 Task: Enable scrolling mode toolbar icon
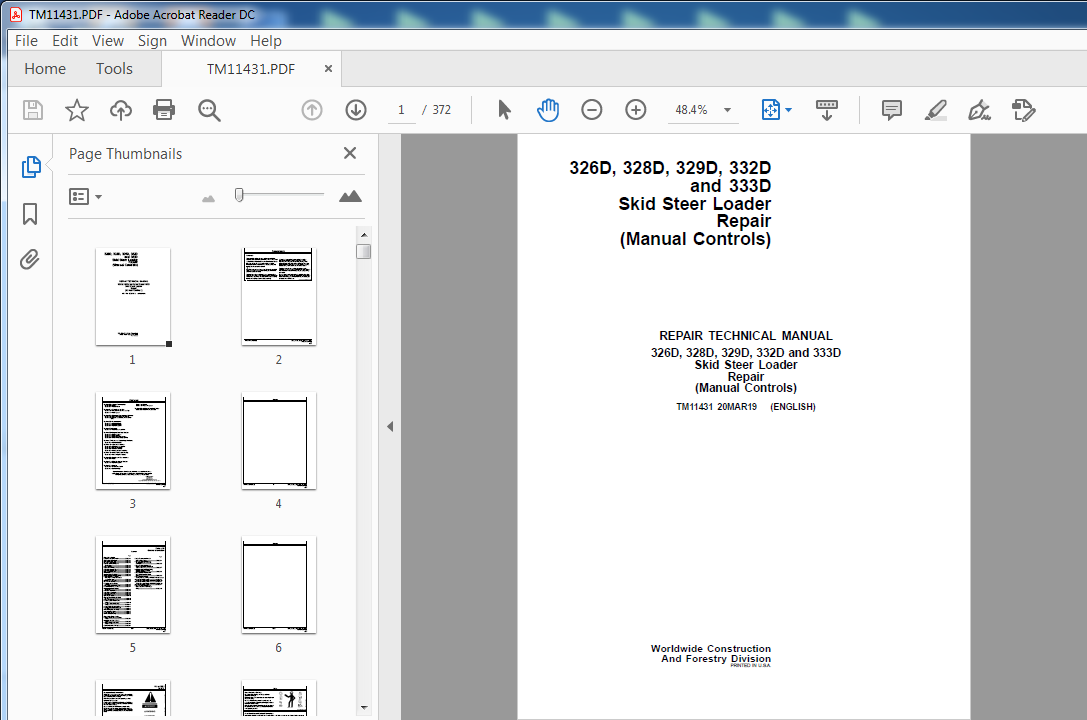coord(826,109)
